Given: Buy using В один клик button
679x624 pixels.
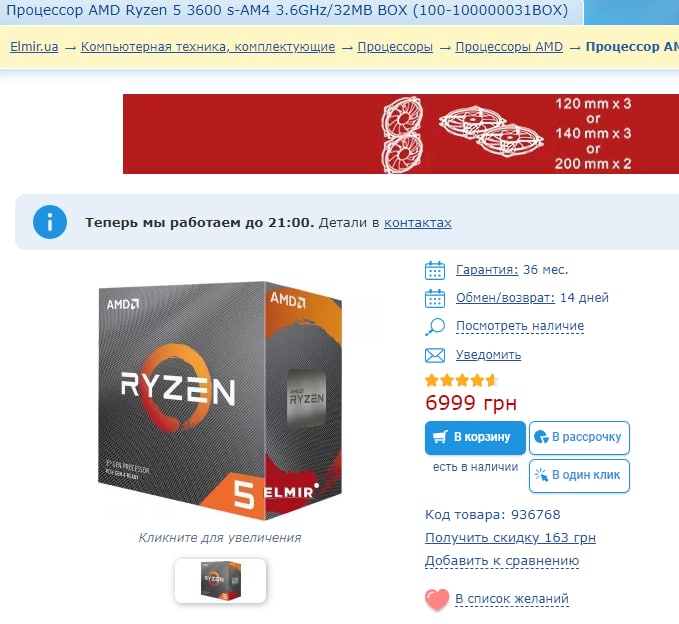Looking at the screenshot, I should pyautogui.click(x=579, y=476).
